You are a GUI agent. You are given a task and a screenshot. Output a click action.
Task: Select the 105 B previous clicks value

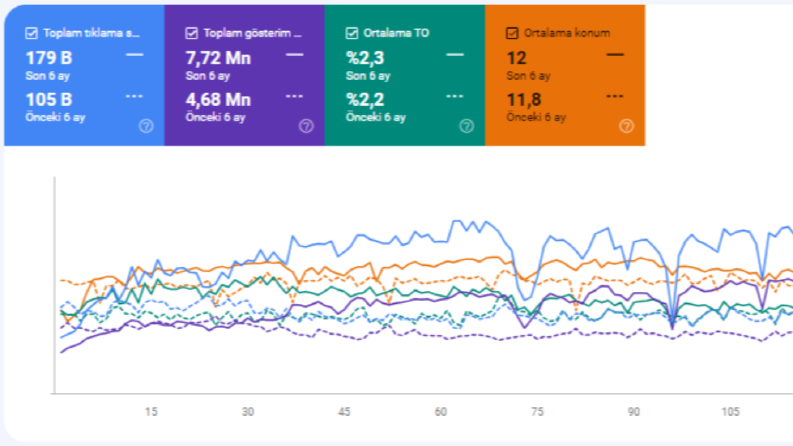[49, 100]
